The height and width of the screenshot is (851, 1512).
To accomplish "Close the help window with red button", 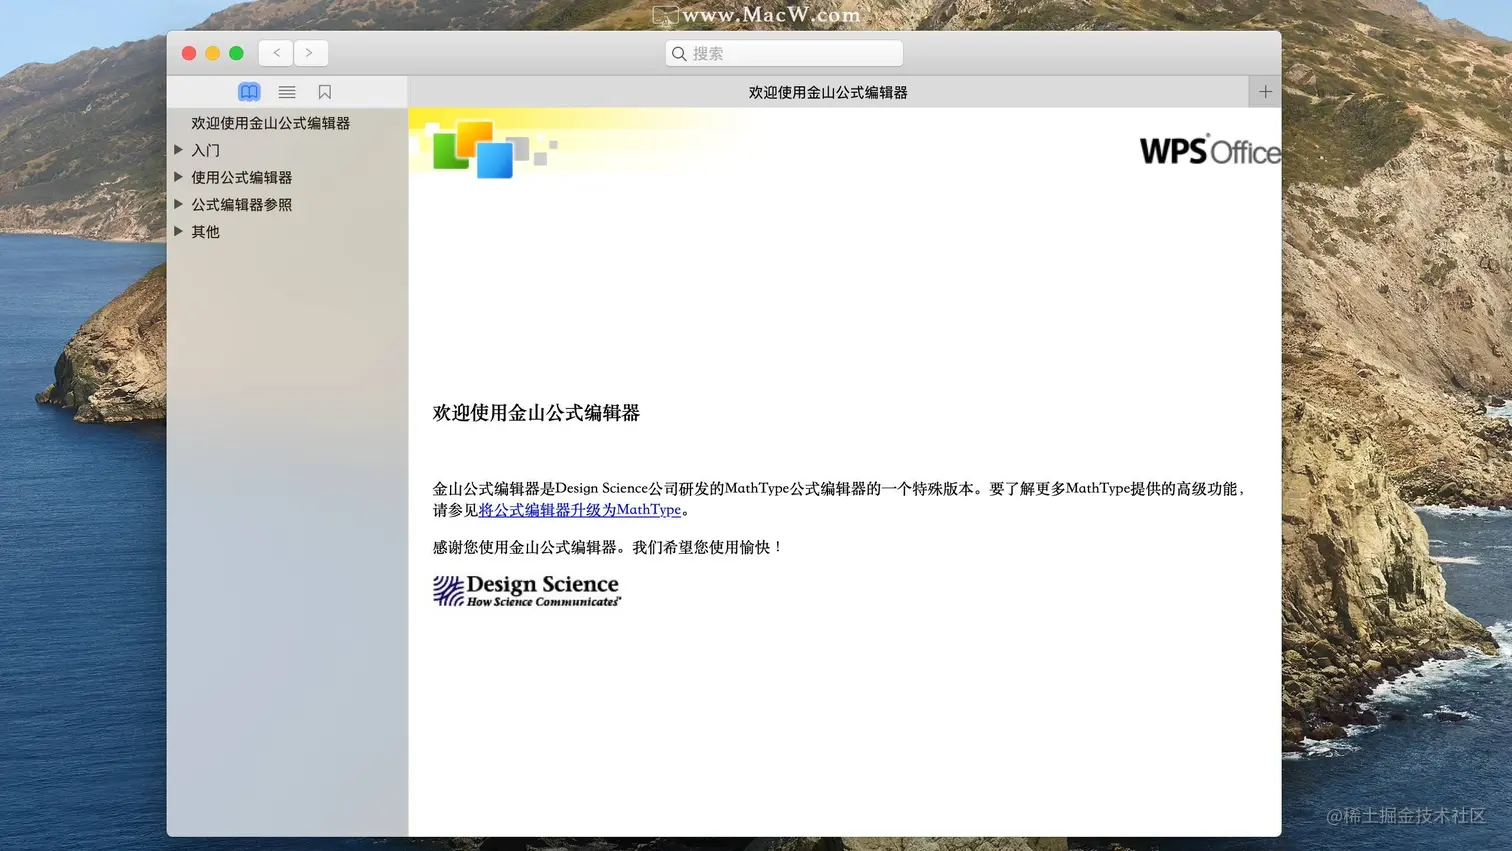I will (x=189, y=53).
